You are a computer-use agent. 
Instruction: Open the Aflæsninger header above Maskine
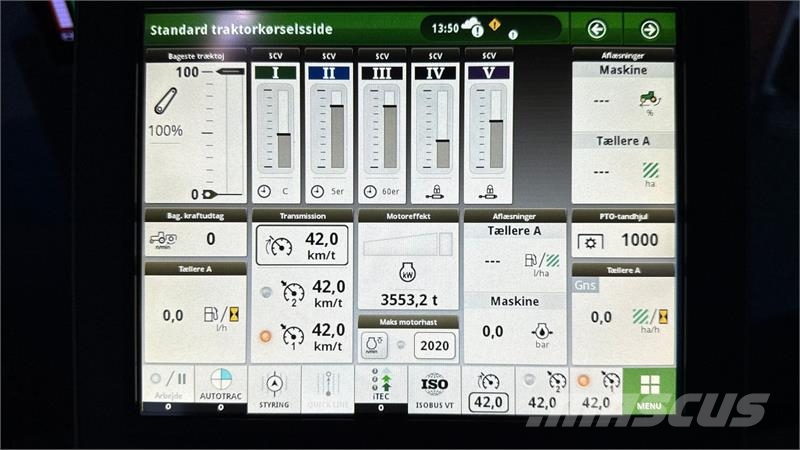coord(623,55)
